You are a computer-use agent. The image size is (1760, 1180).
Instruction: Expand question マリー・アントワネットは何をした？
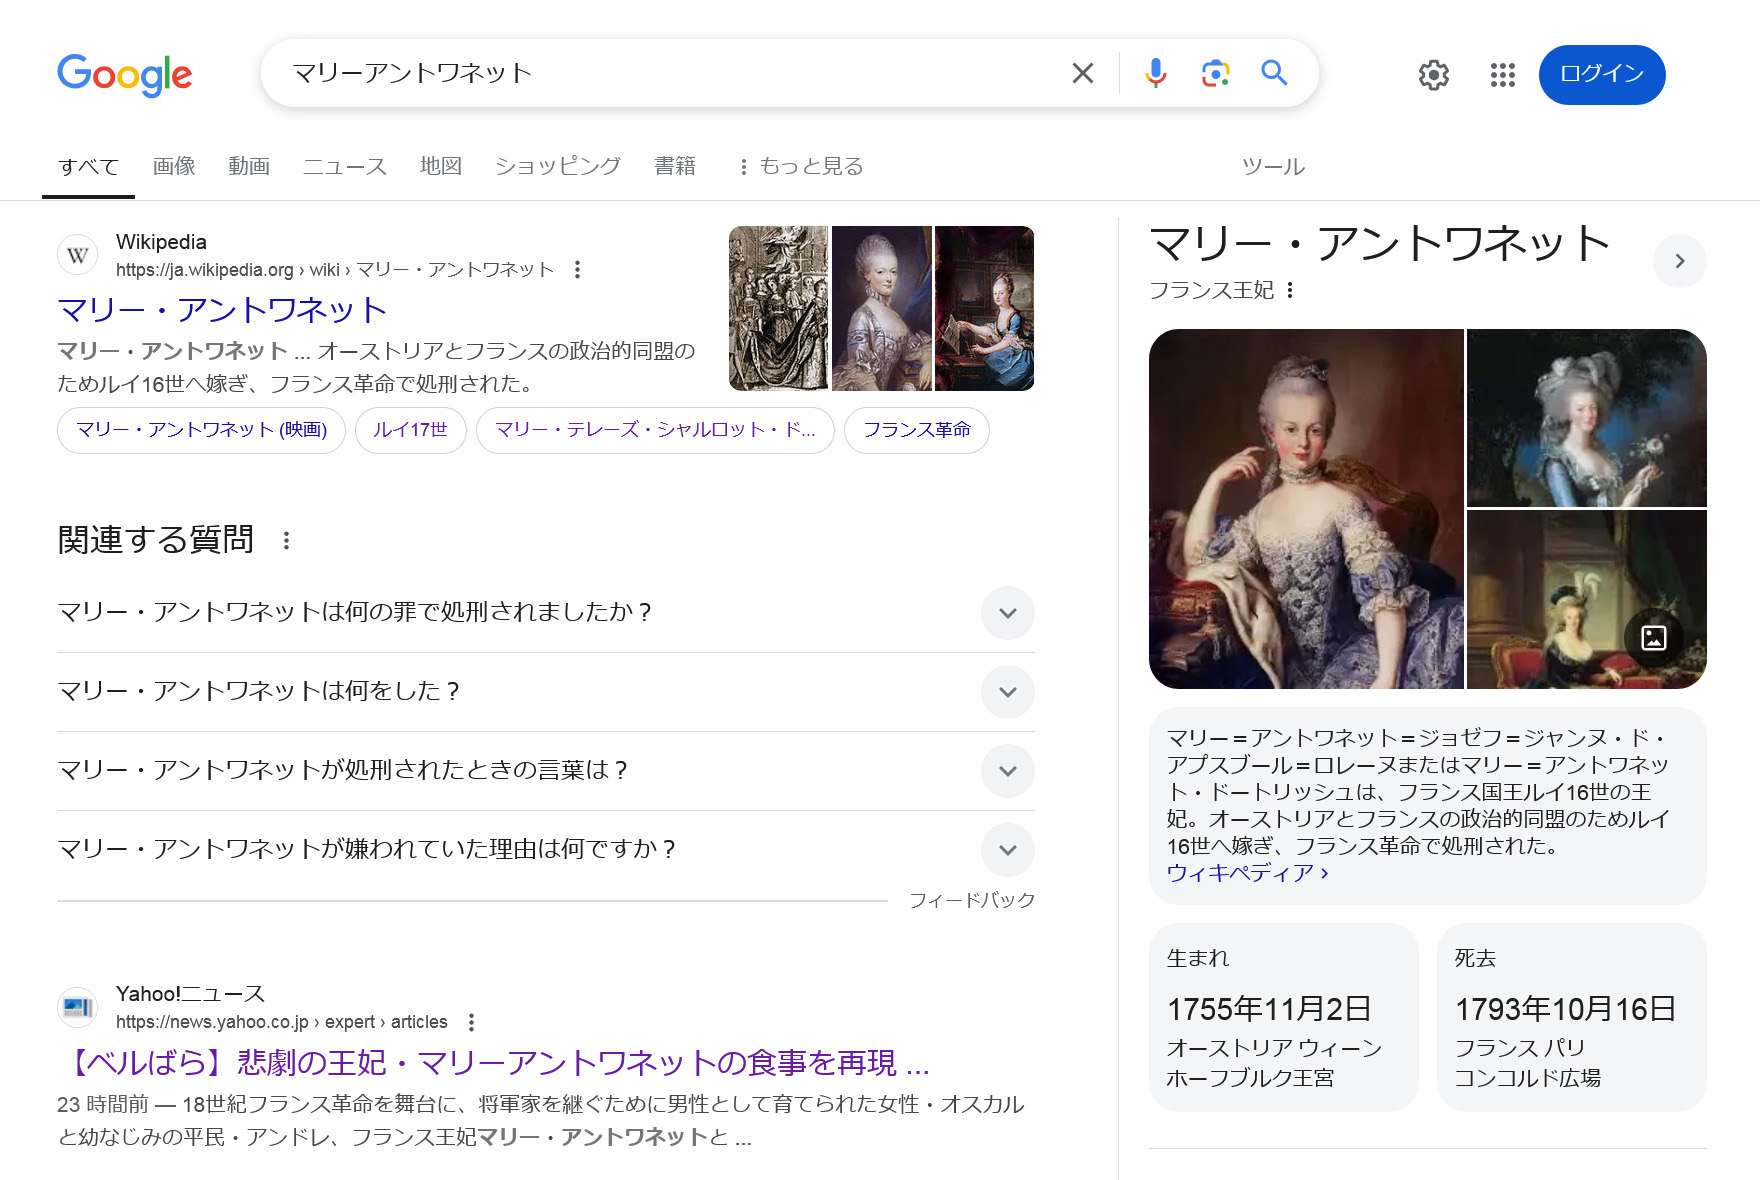[x=1007, y=692]
